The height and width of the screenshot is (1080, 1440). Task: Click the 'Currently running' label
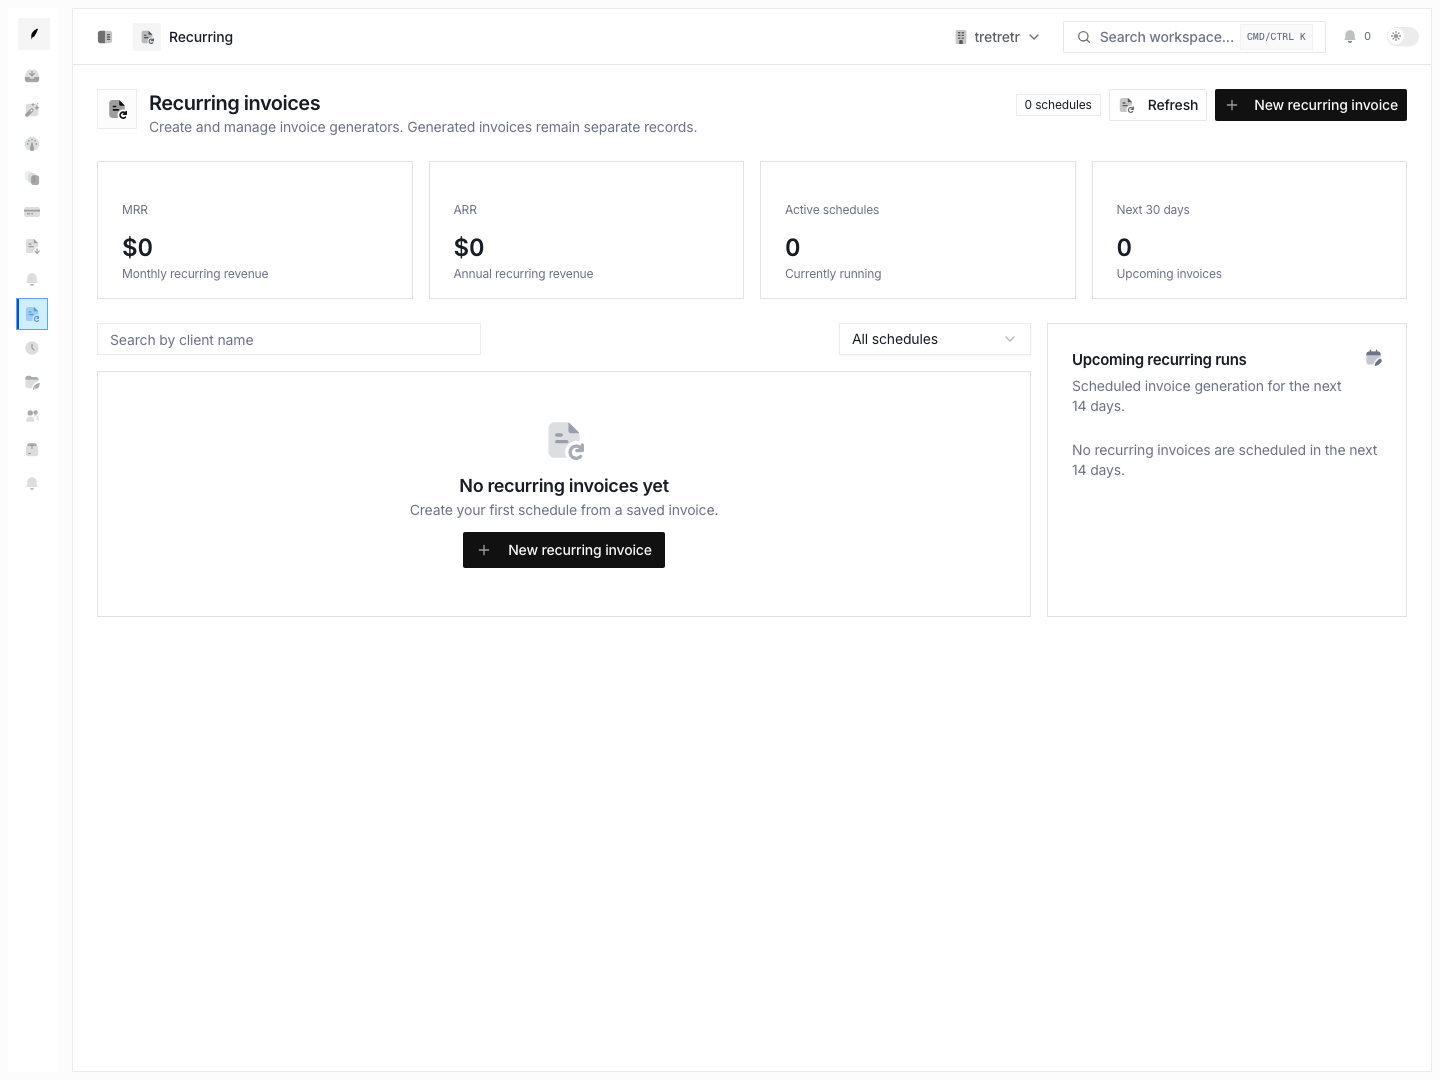click(833, 274)
